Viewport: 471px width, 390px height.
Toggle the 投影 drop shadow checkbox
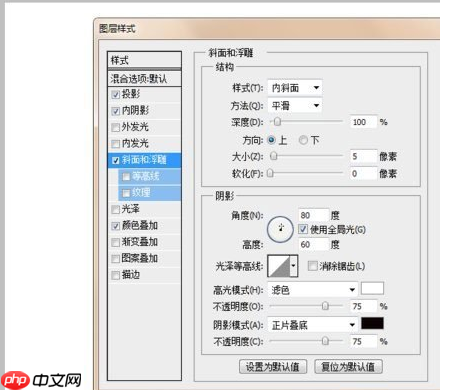tap(115, 95)
